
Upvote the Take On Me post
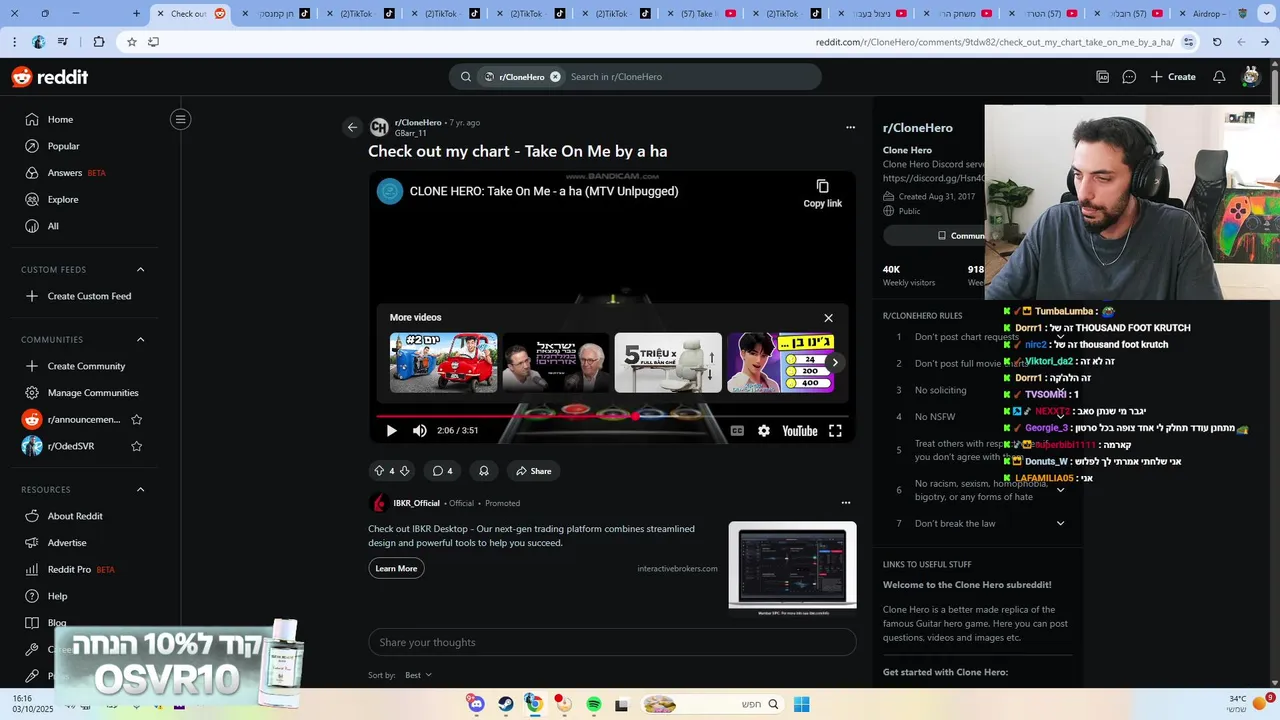pos(379,471)
